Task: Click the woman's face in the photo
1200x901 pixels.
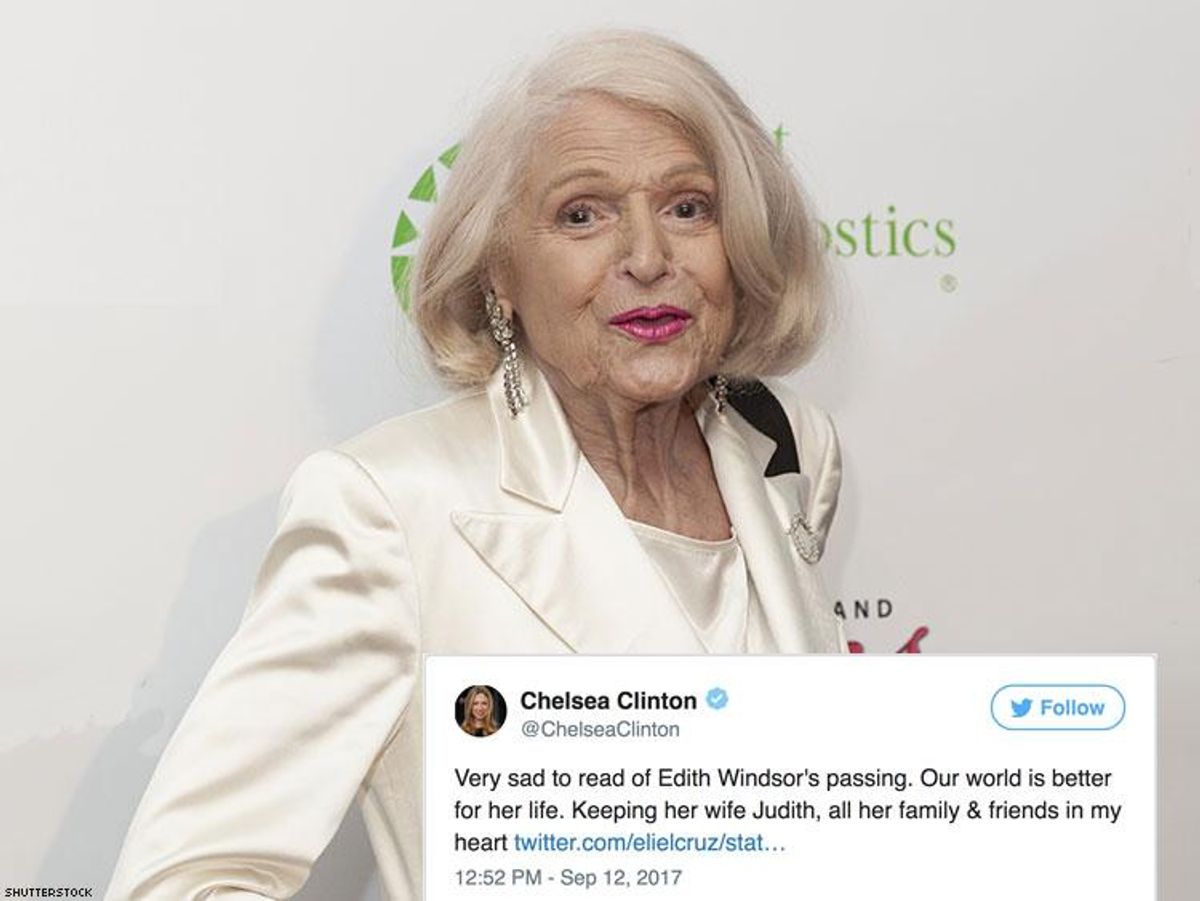Action: 615,260
